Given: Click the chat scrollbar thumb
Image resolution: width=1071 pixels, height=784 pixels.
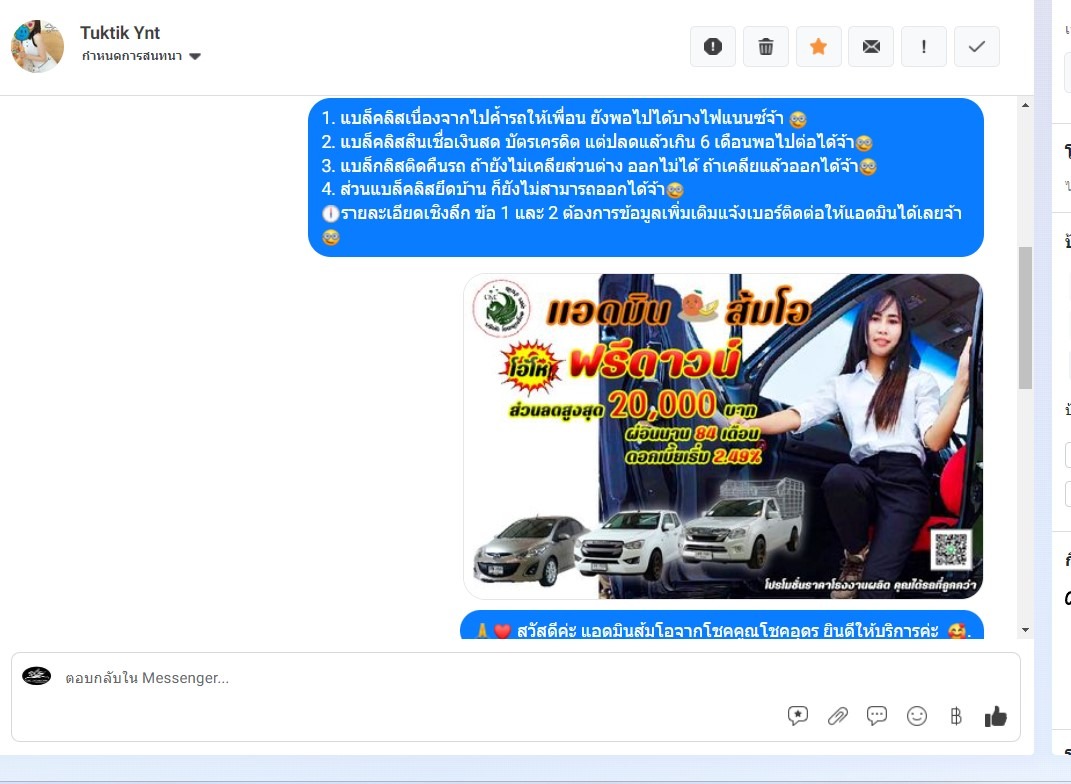Looking at the screenshot, I should (x=1025, y=318).
